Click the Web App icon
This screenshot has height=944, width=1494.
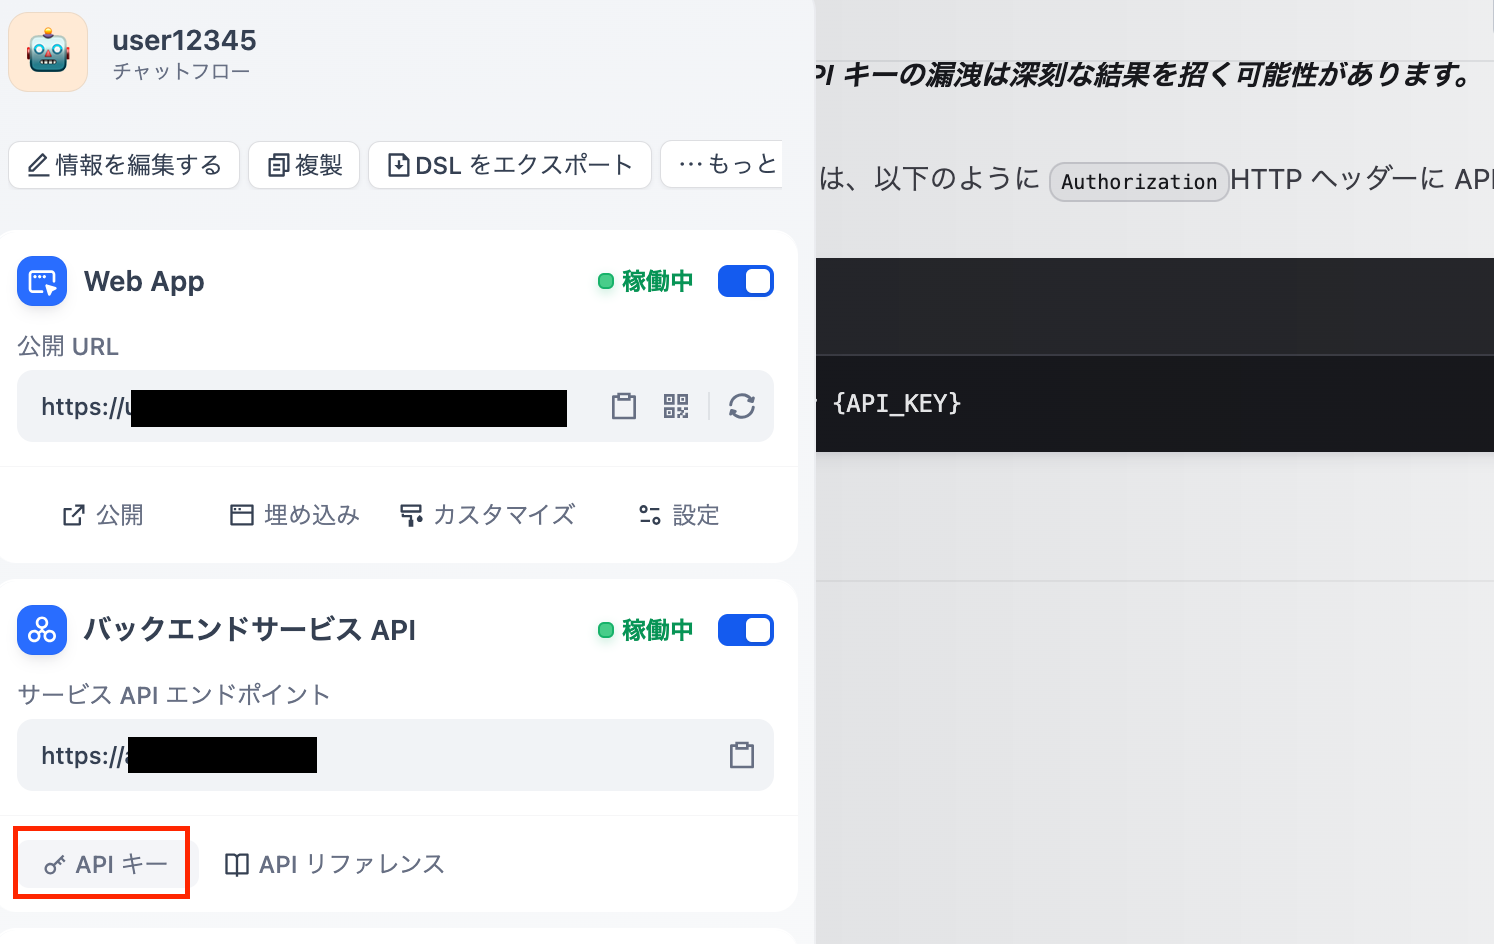click(42, 281)
